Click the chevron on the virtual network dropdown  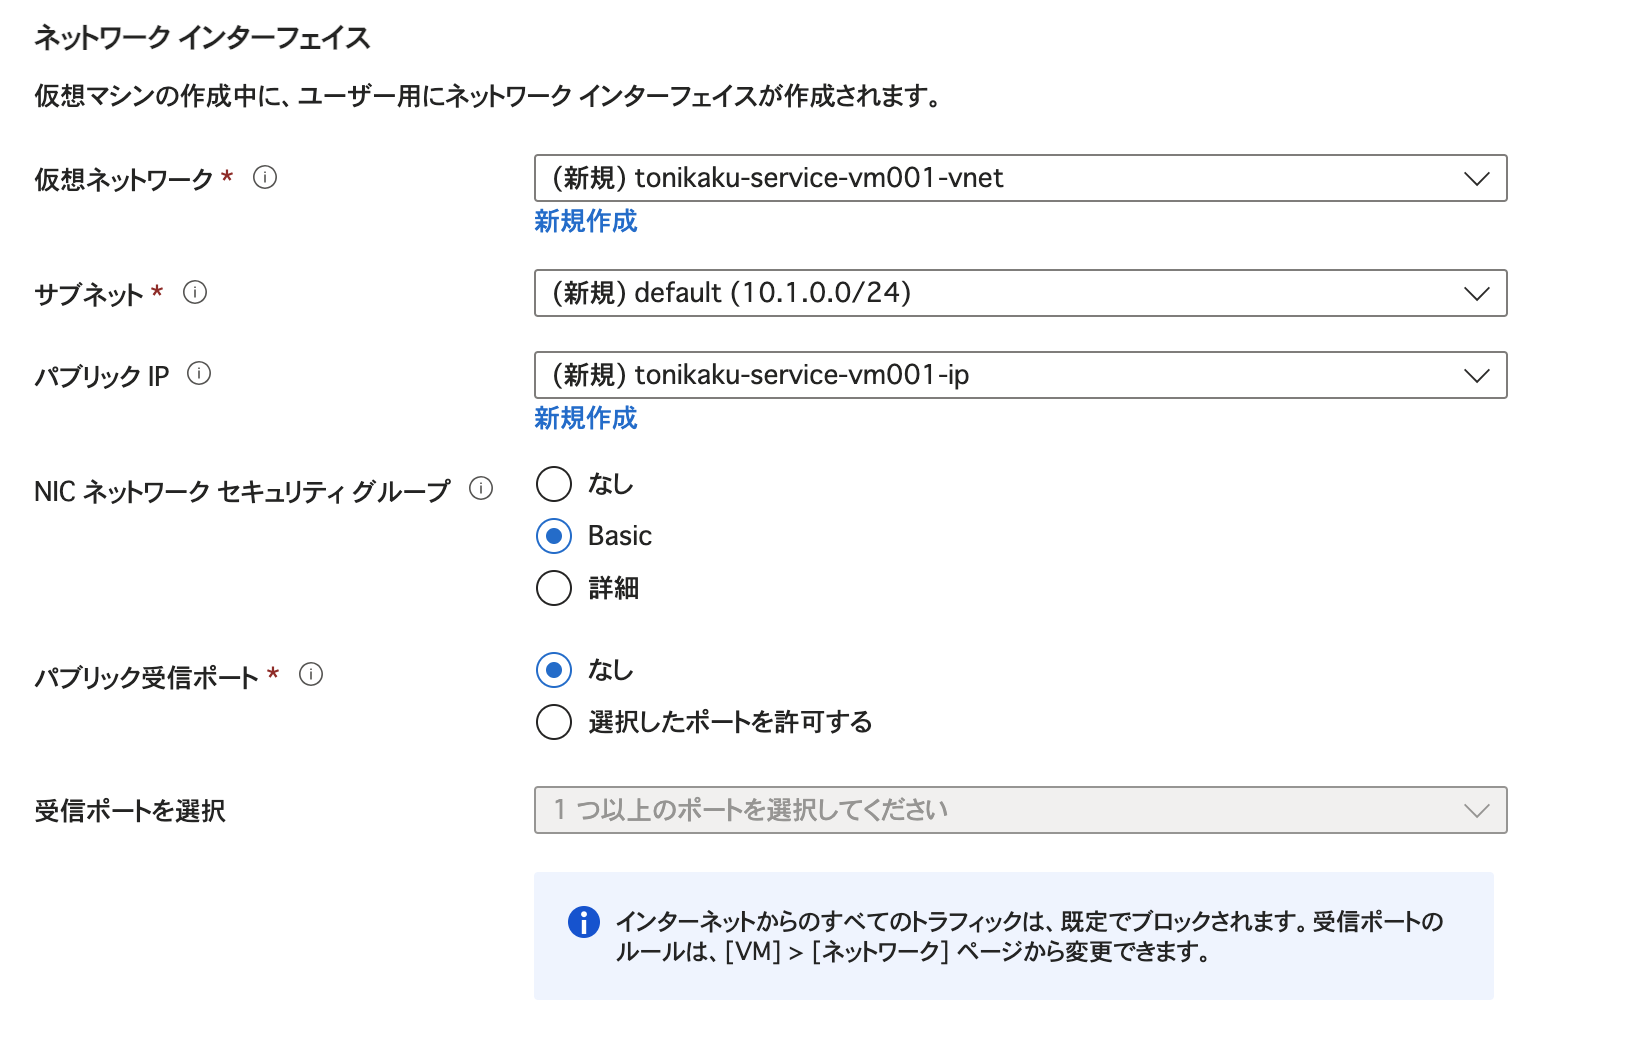(1476, 179)
